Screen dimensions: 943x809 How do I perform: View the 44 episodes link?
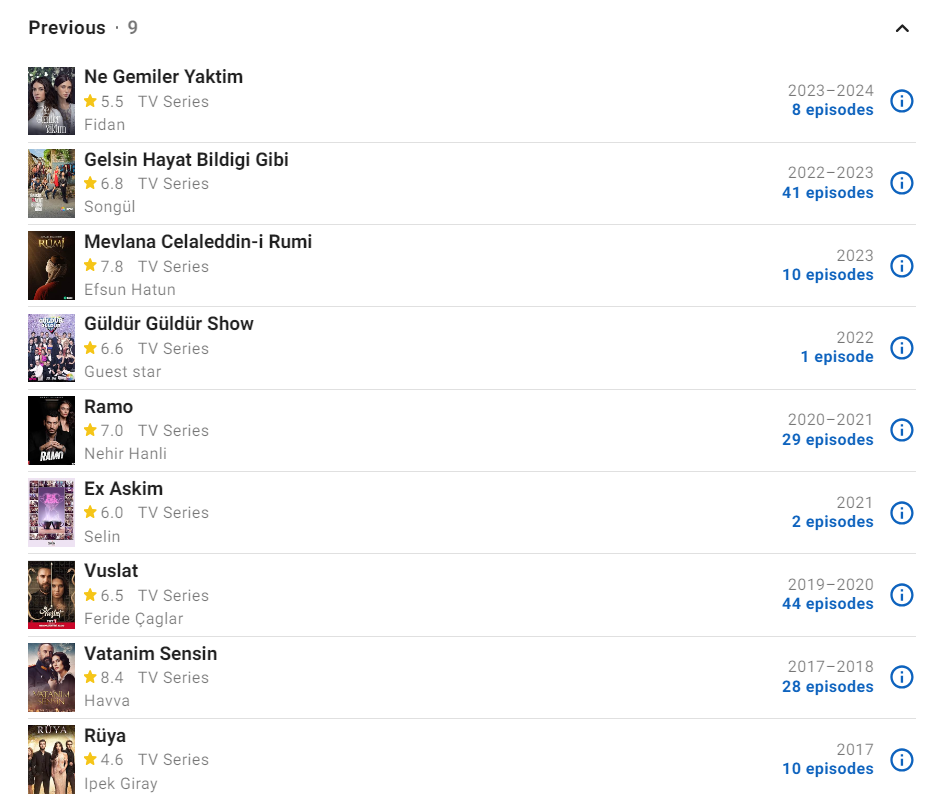(x=827, y=604)
